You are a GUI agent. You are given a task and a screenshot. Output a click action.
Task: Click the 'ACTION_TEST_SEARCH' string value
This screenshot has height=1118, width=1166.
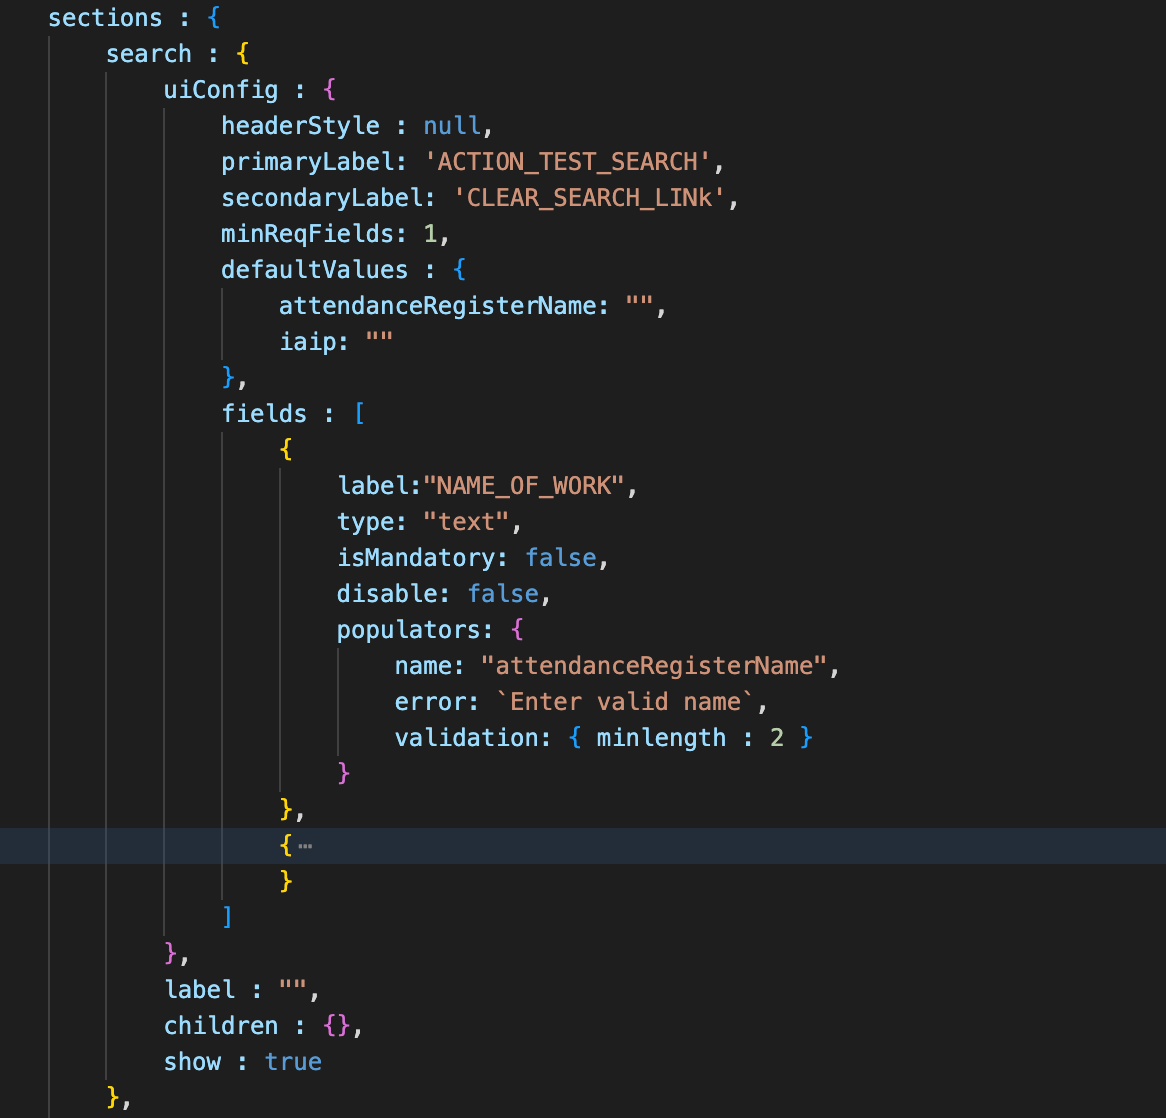[x=567, y=162]
